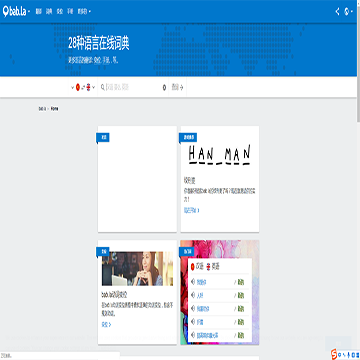This screenshot has height=360, width=360.
Task: Click the translate button right of the search field
Action: (x=177, y=87)
